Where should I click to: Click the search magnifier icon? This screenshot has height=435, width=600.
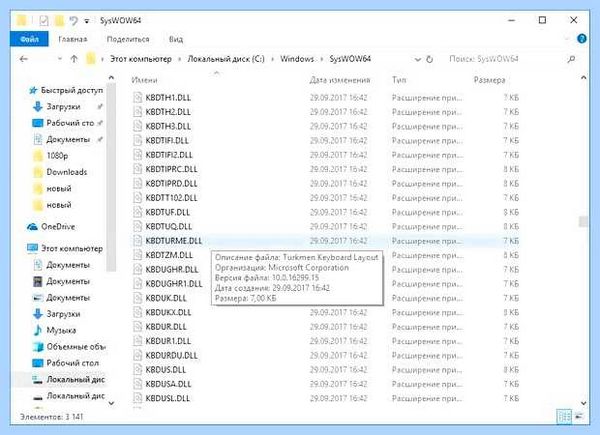coord(571,59)
